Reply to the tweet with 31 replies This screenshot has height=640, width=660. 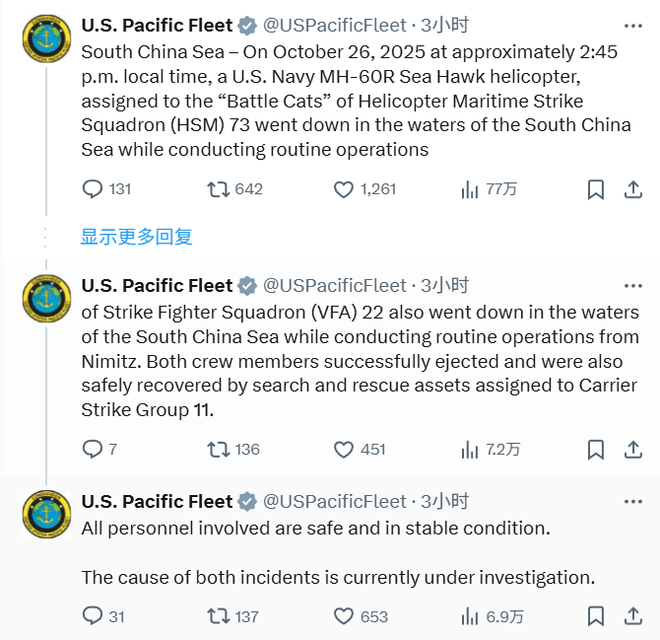pos(93,616)
